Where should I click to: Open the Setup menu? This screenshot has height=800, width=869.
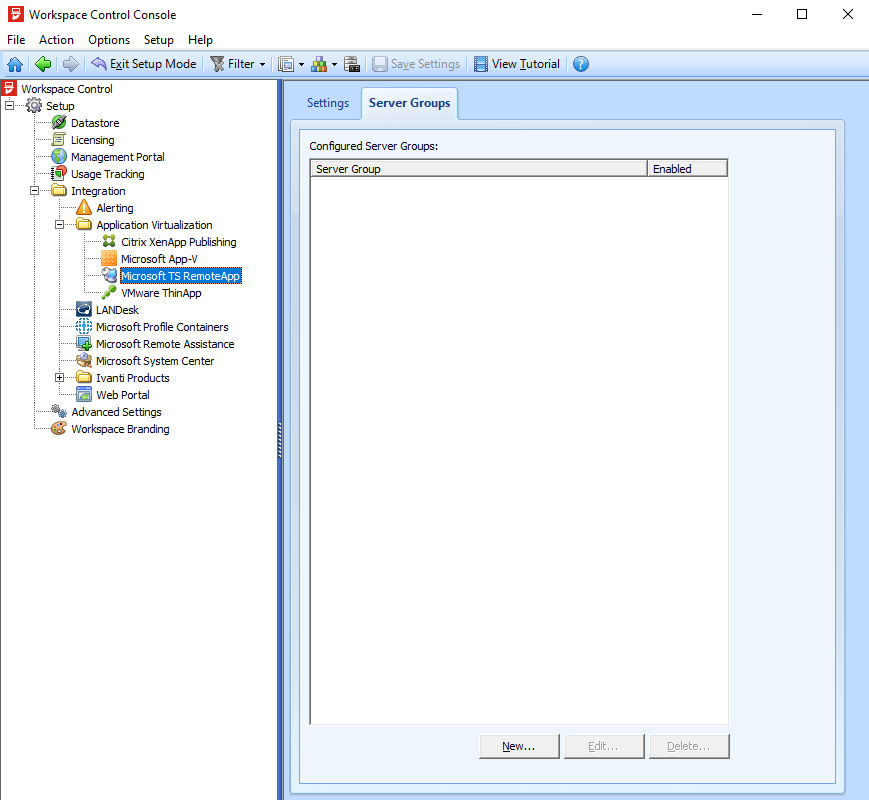pos(159,40)
